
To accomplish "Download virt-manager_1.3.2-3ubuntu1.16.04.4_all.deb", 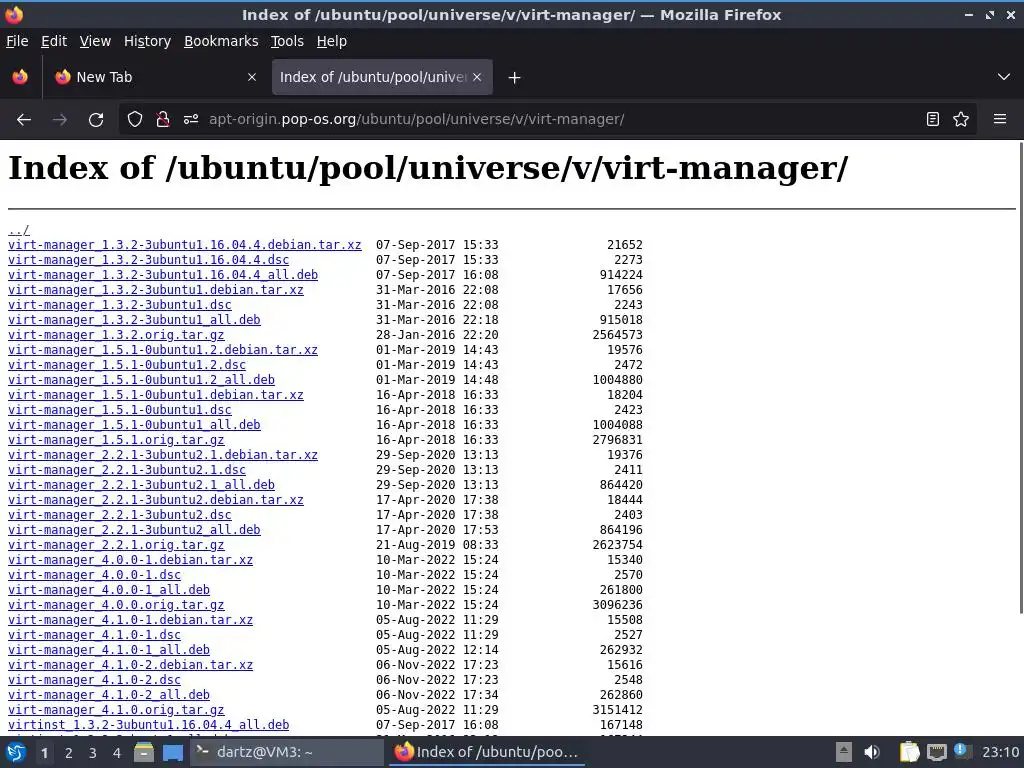I will (x=163, y=275).
